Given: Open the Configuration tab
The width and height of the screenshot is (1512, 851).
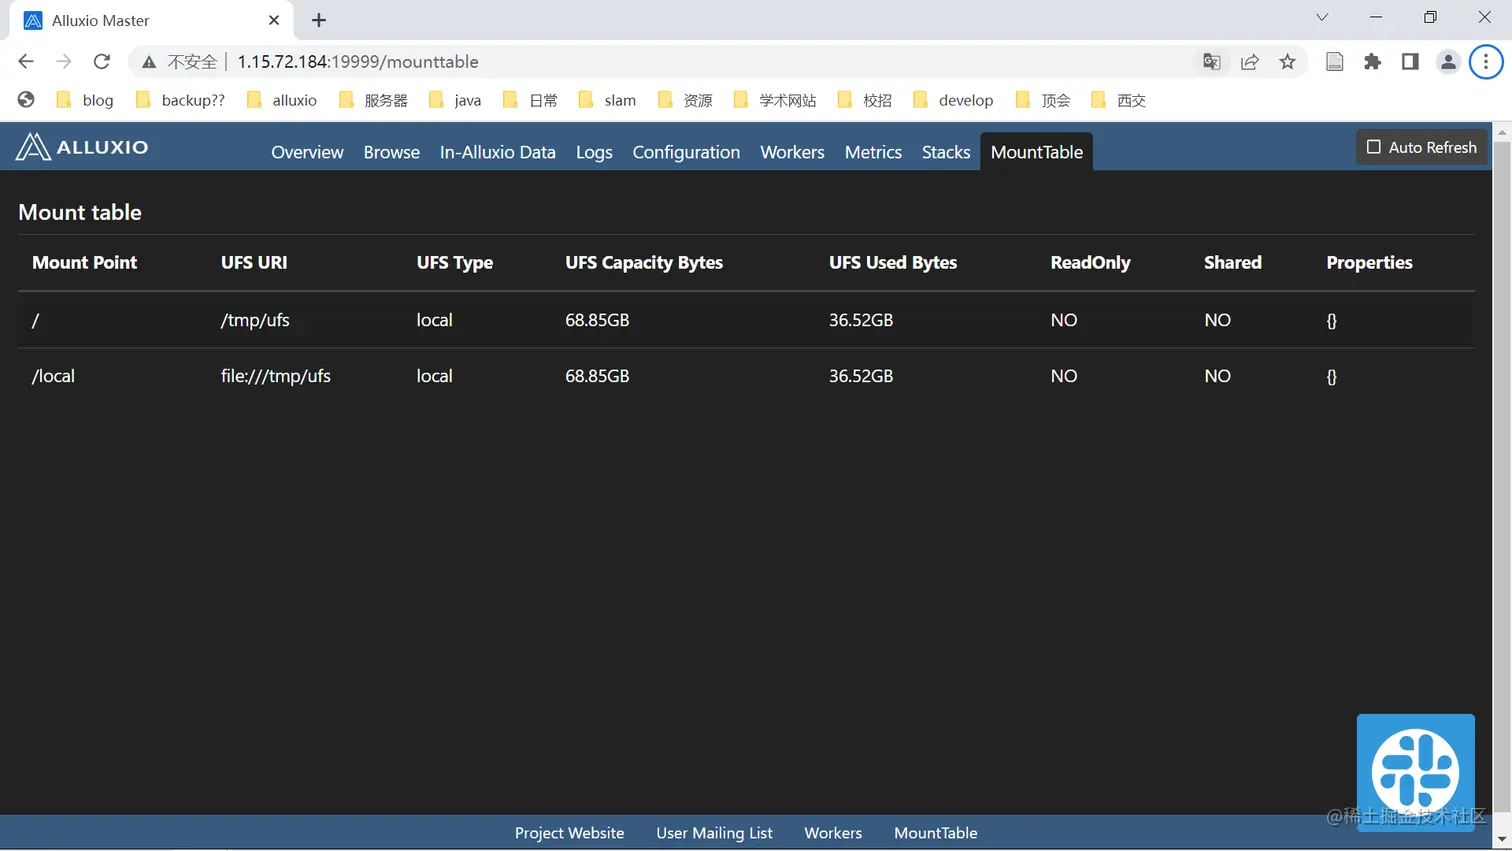Looking at the screenshot, I should (x=686, y=152).
